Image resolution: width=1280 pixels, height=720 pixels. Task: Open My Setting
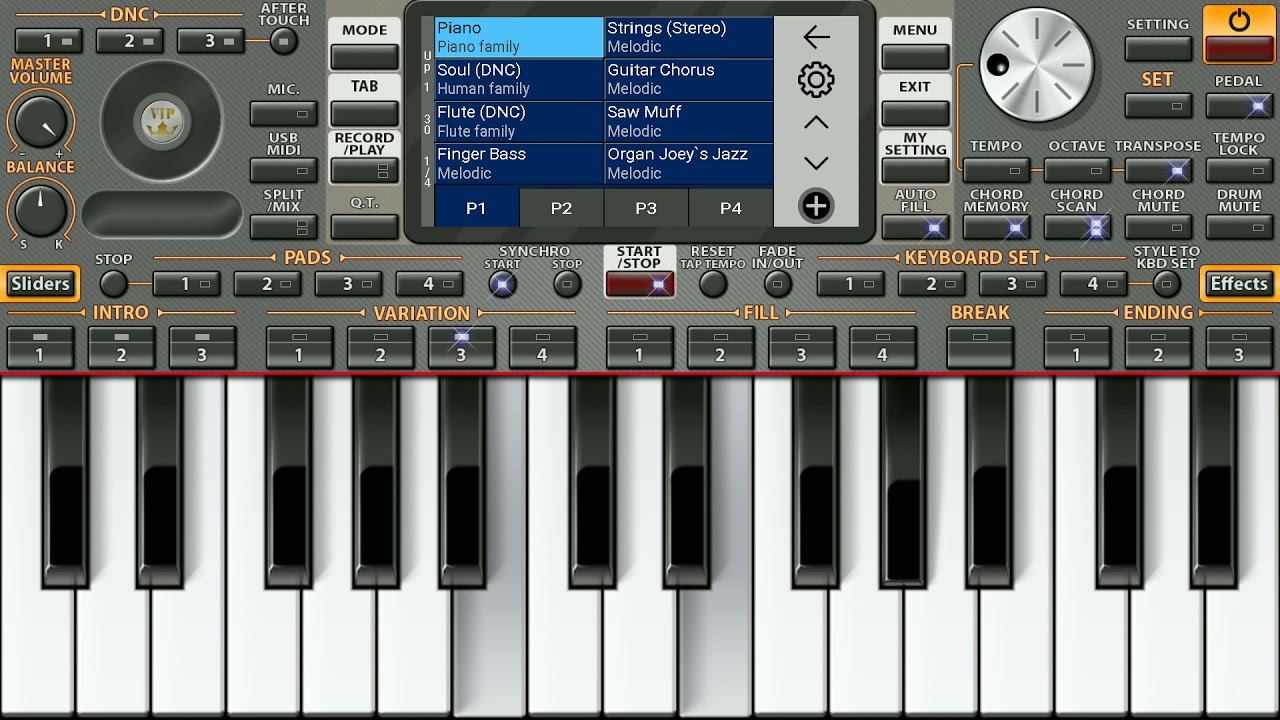pyautogui.click(x=915, y=170)
